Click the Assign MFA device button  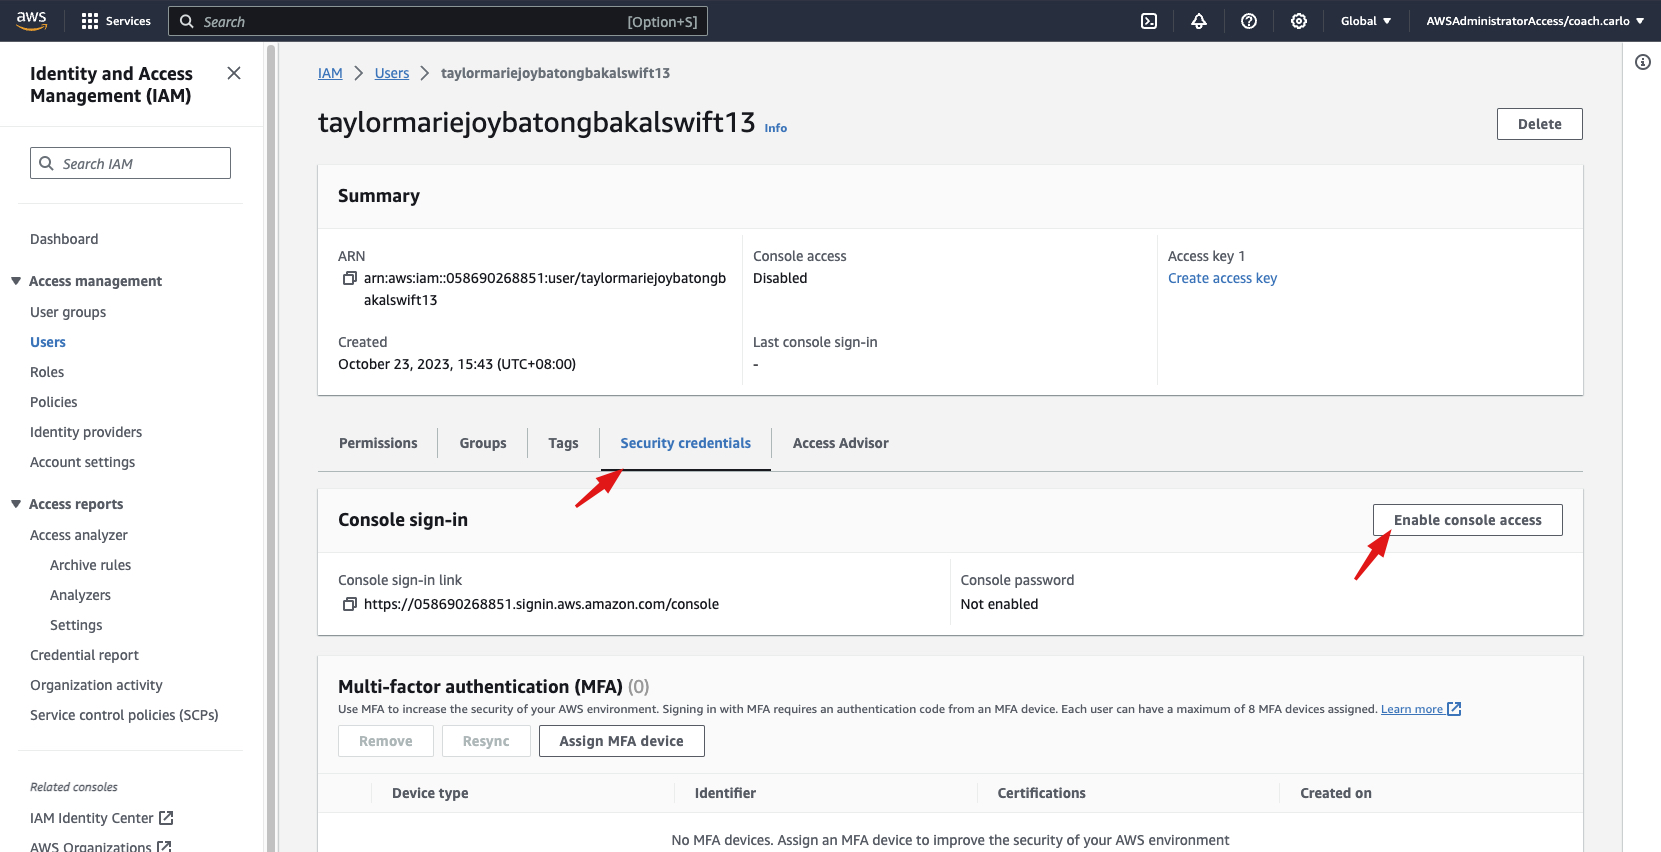[621, 741]
